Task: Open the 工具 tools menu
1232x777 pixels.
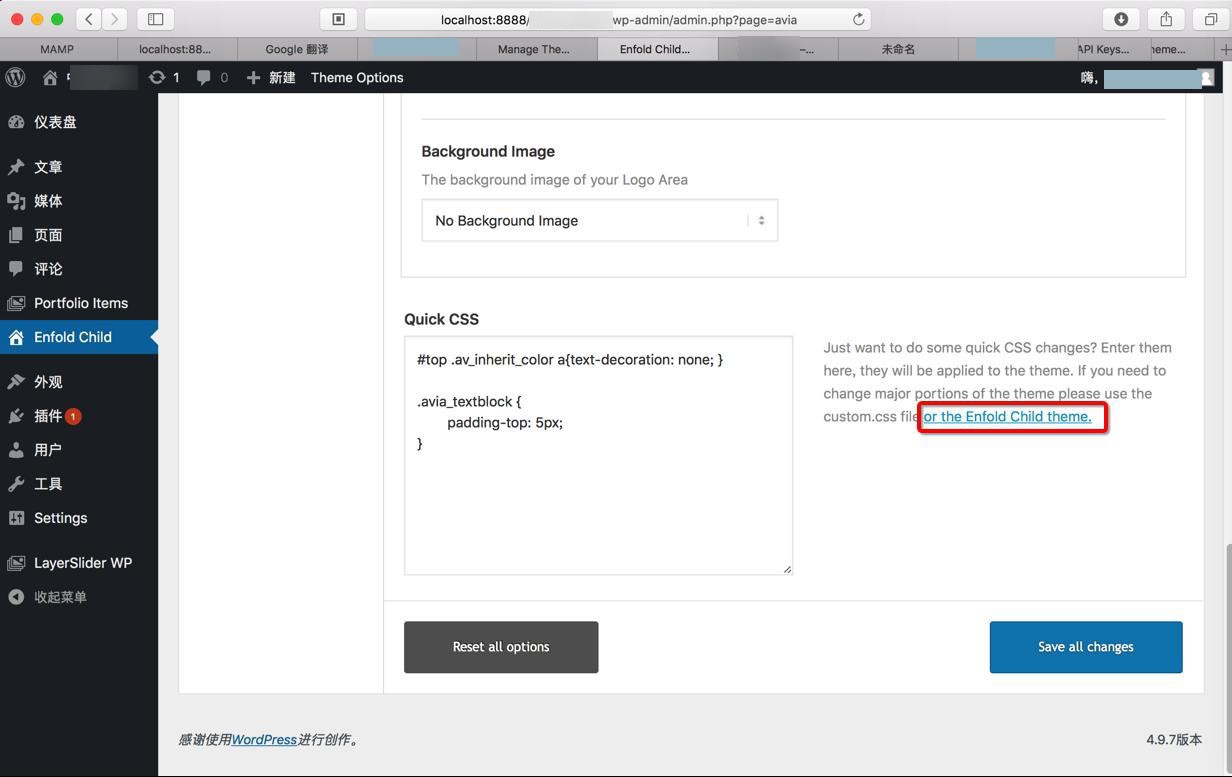Action: (79, 484)
